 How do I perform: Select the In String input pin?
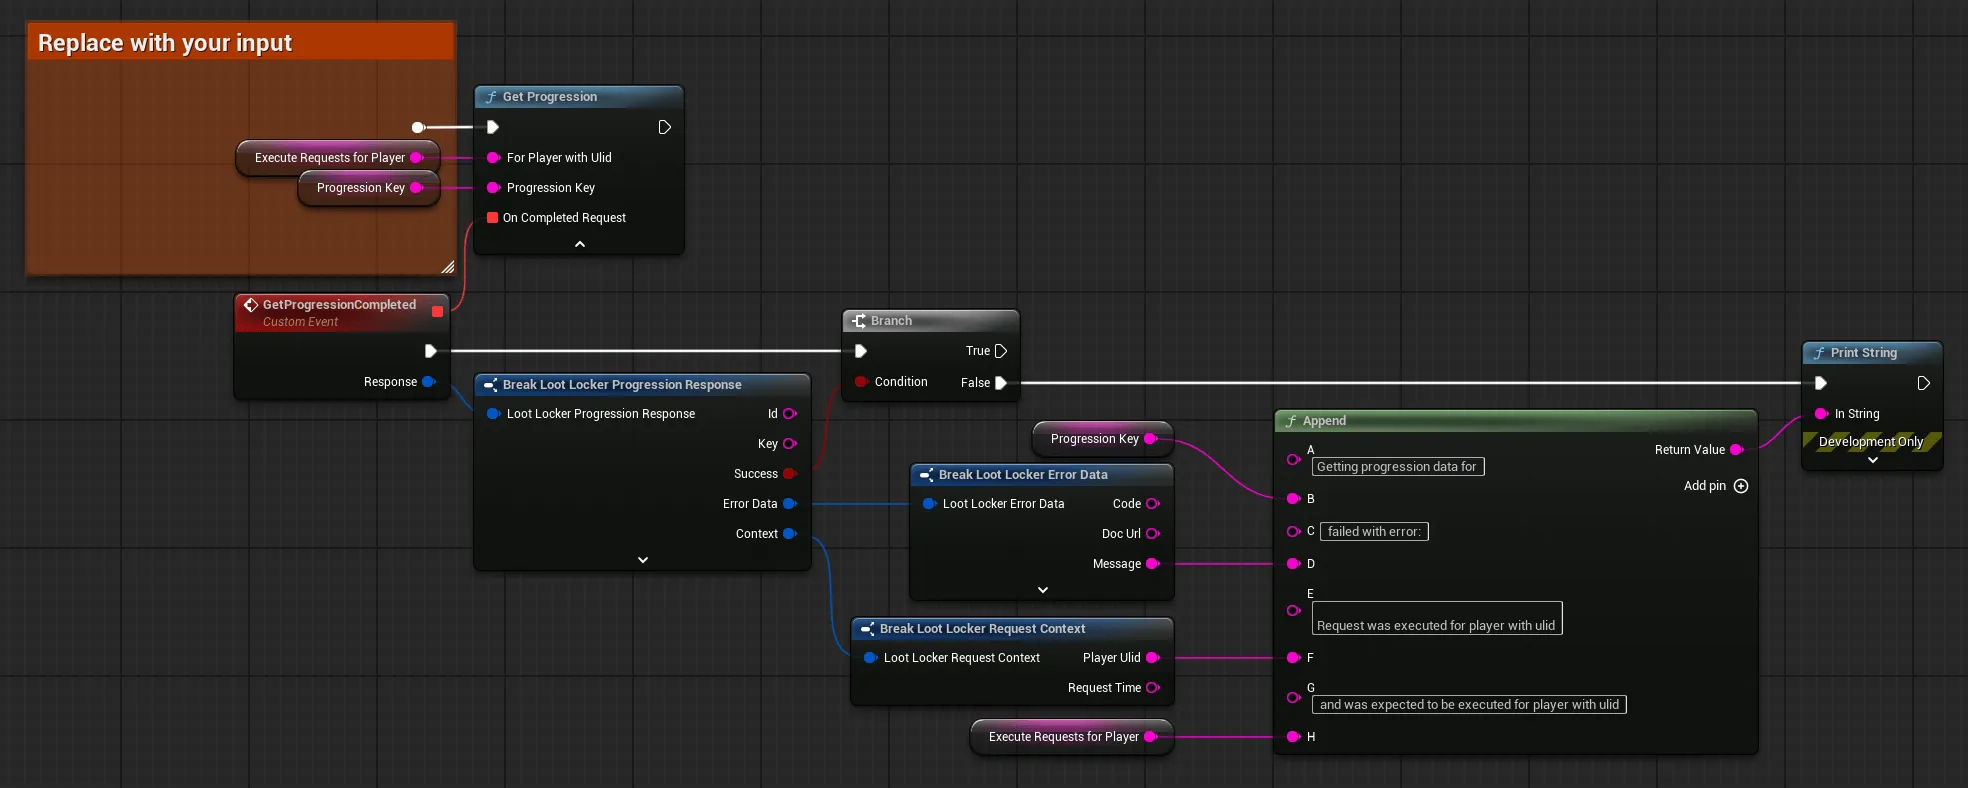[x=1821, y=414]
